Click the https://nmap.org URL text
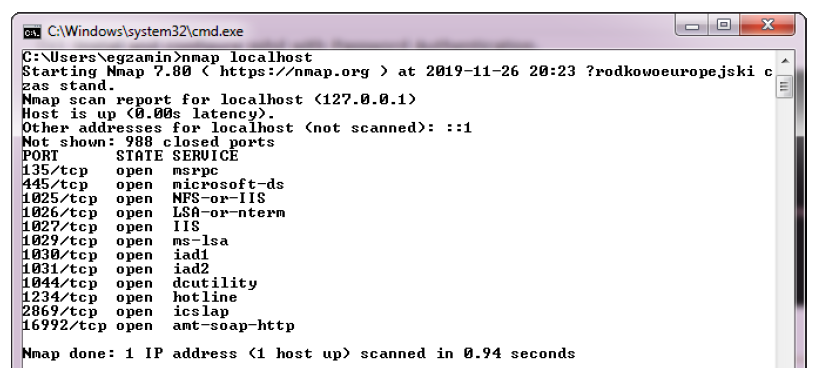The image size is (818, 376). [x=294, y=71]
